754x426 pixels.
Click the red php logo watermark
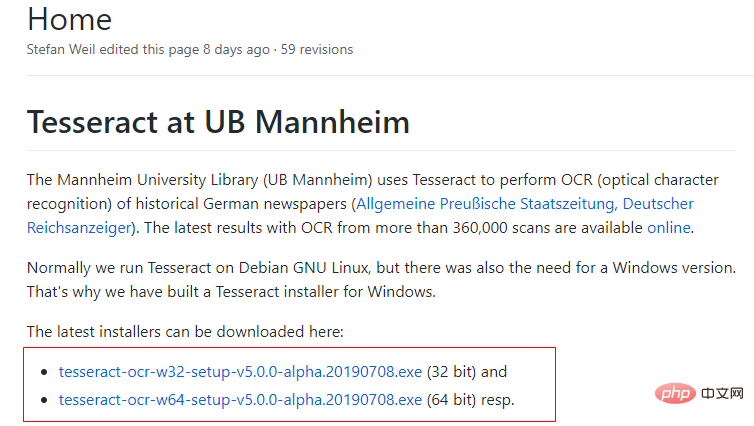pos(675,394)
